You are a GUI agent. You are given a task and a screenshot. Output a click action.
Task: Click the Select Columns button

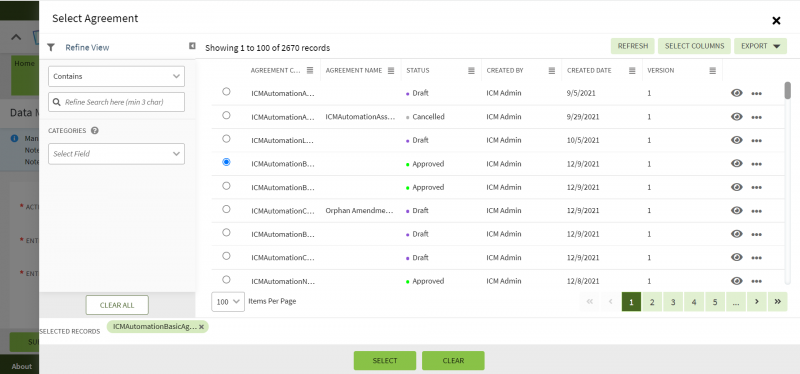(694, 46)
